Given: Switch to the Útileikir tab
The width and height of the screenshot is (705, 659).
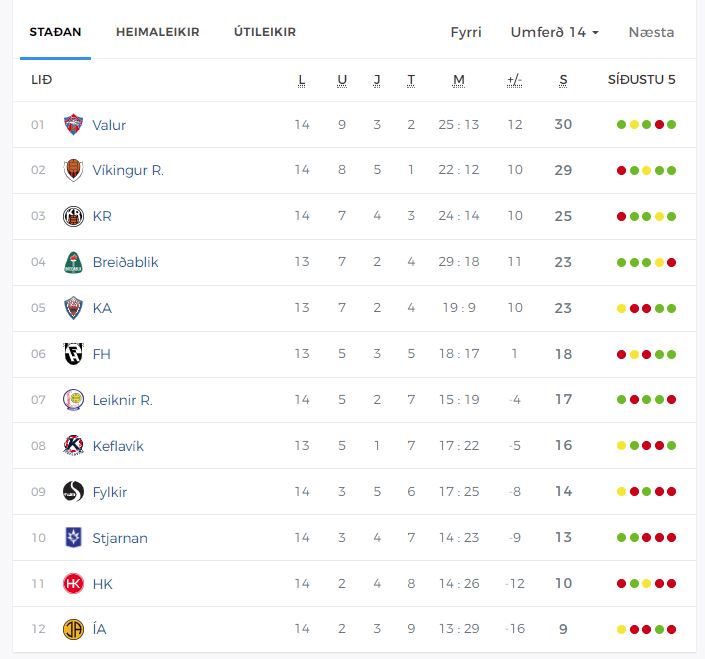Looking at the screenshot, I should pyautogui.click(x=265, y=32).
